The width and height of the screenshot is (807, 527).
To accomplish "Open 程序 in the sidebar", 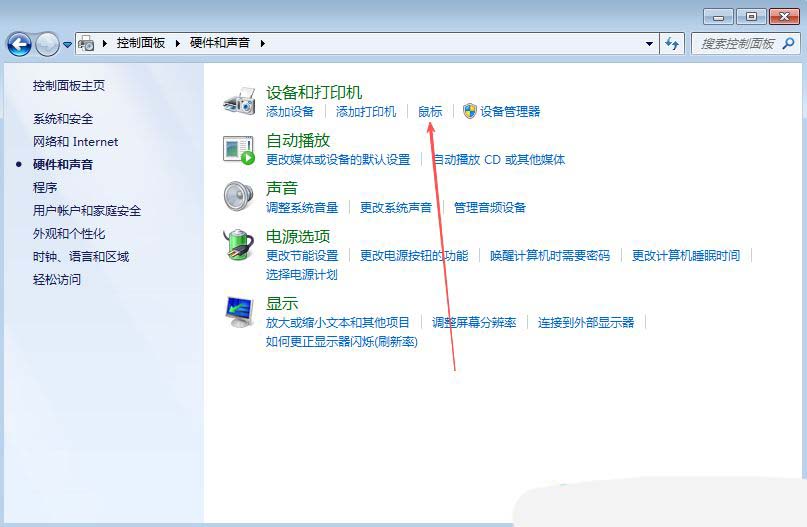I will [45, 188].
